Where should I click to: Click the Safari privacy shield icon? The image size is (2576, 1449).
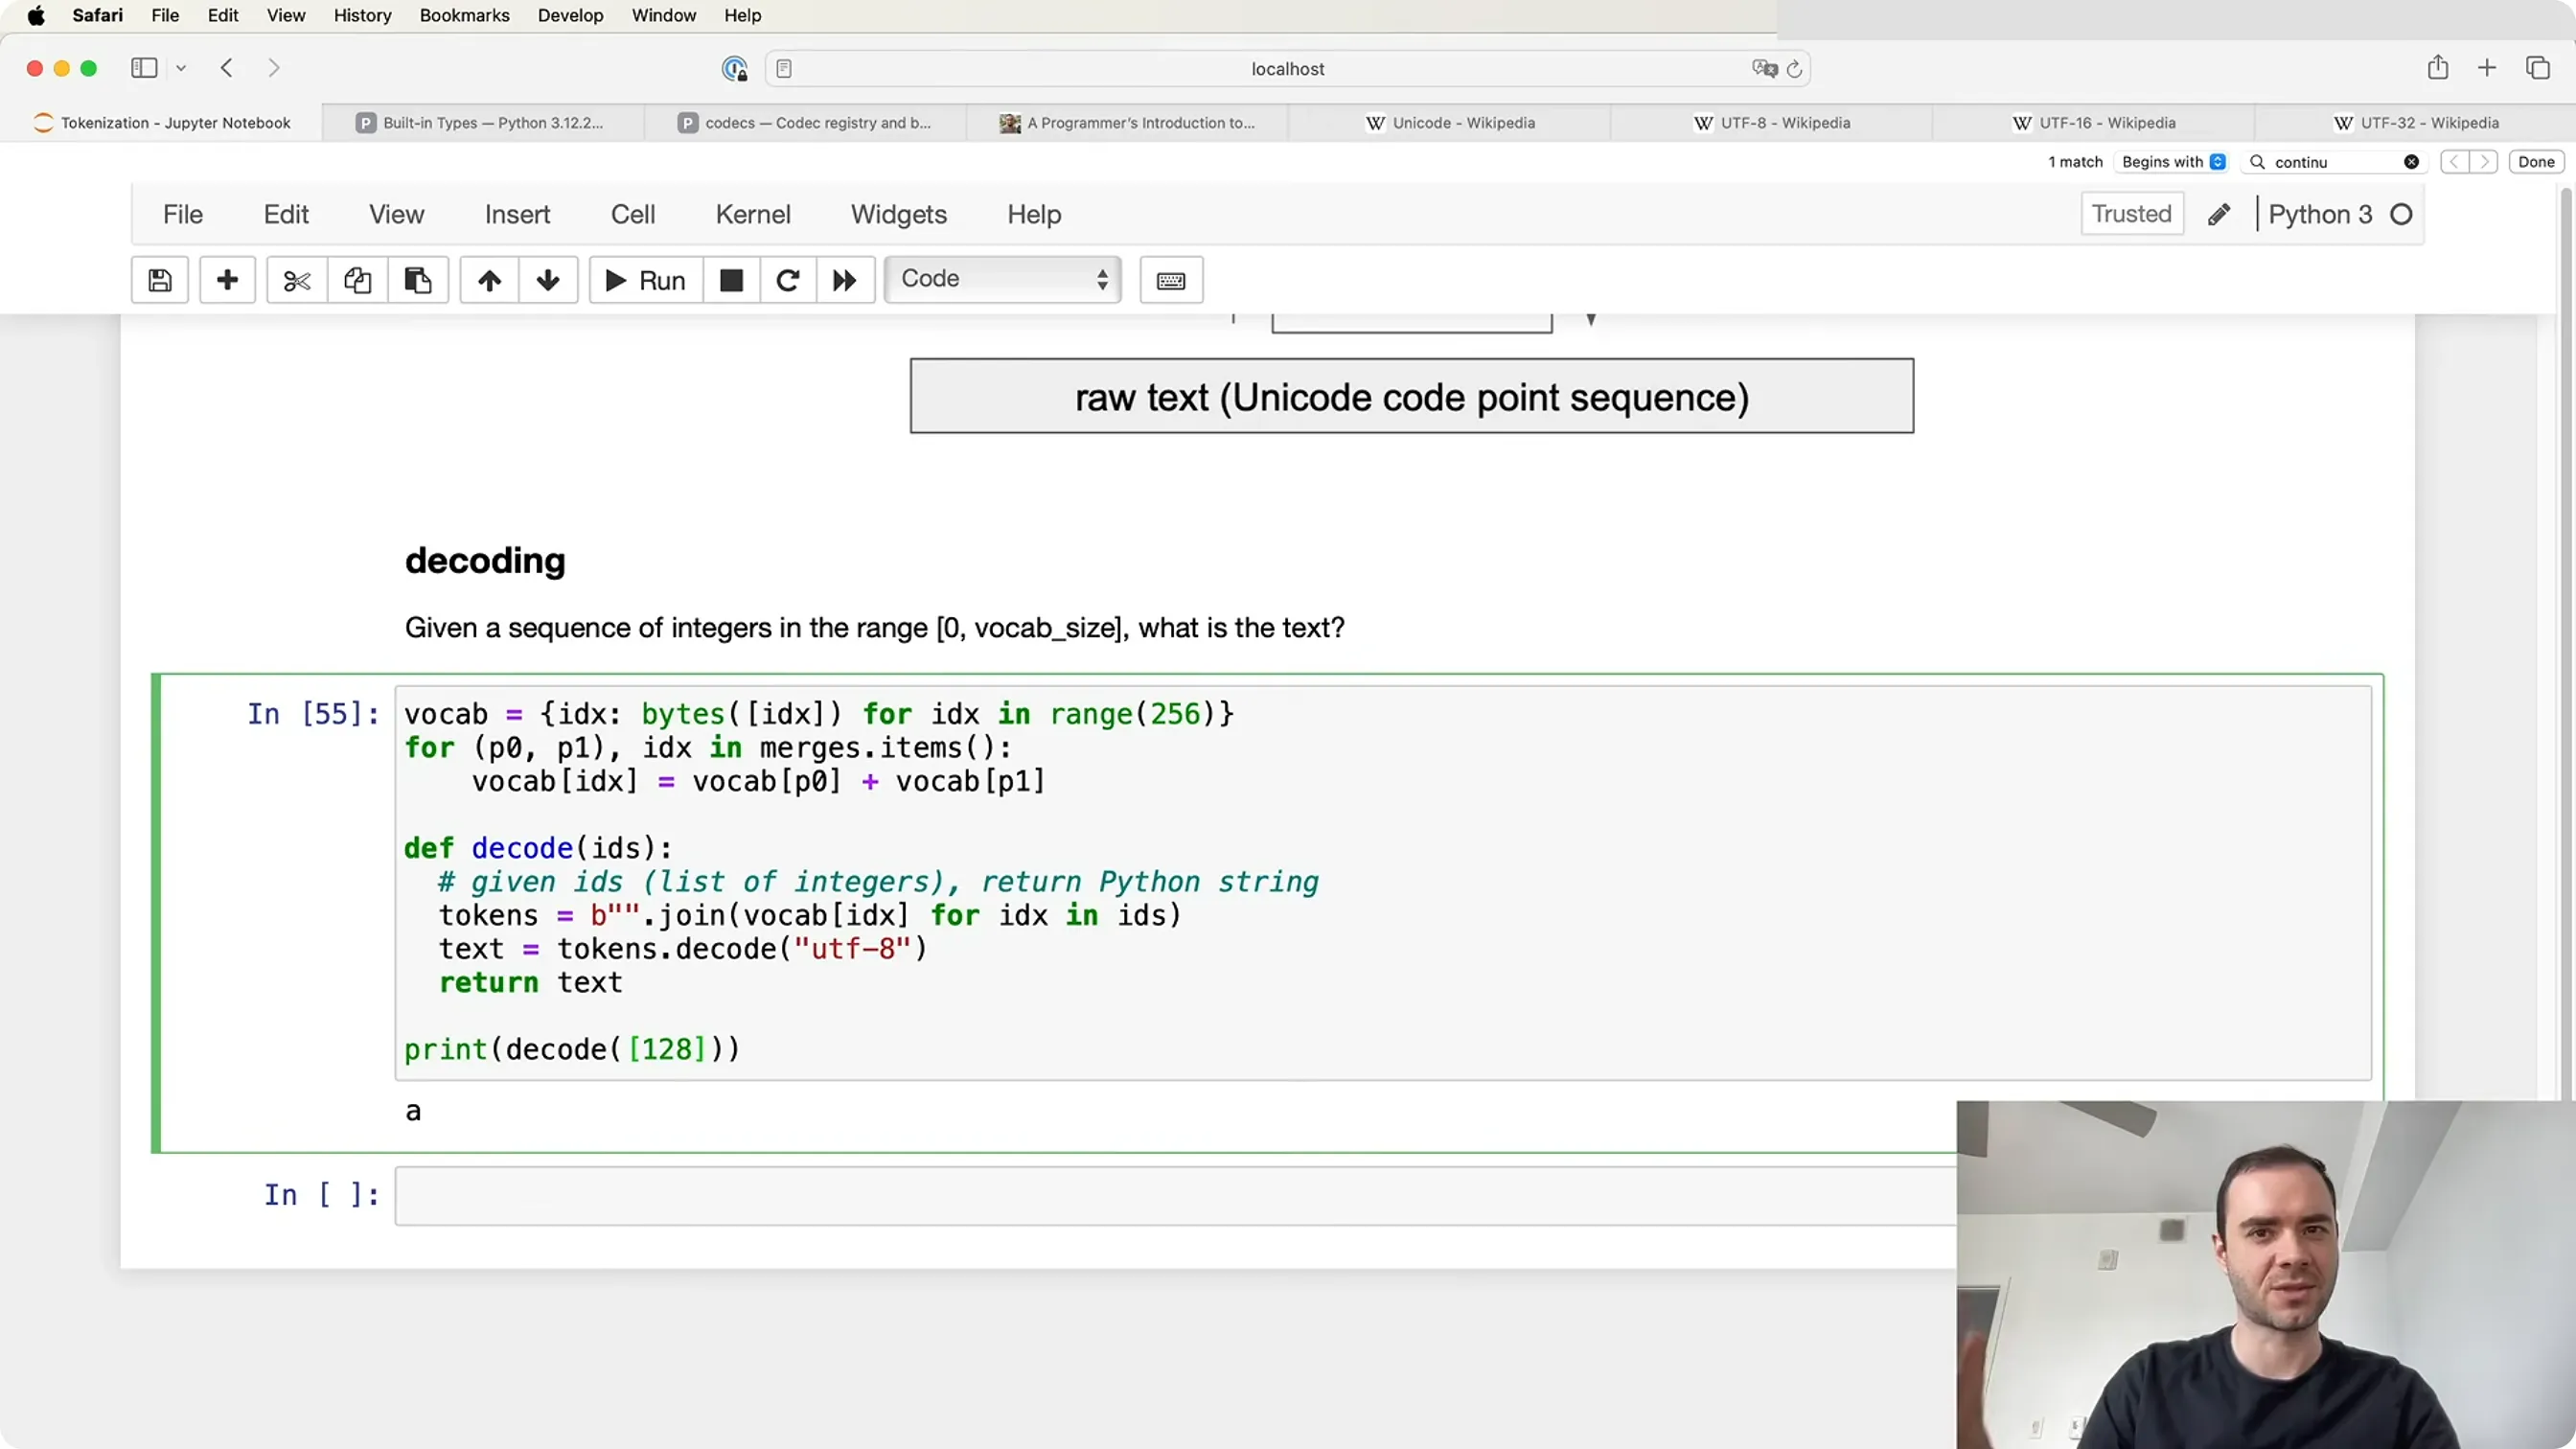735,69
